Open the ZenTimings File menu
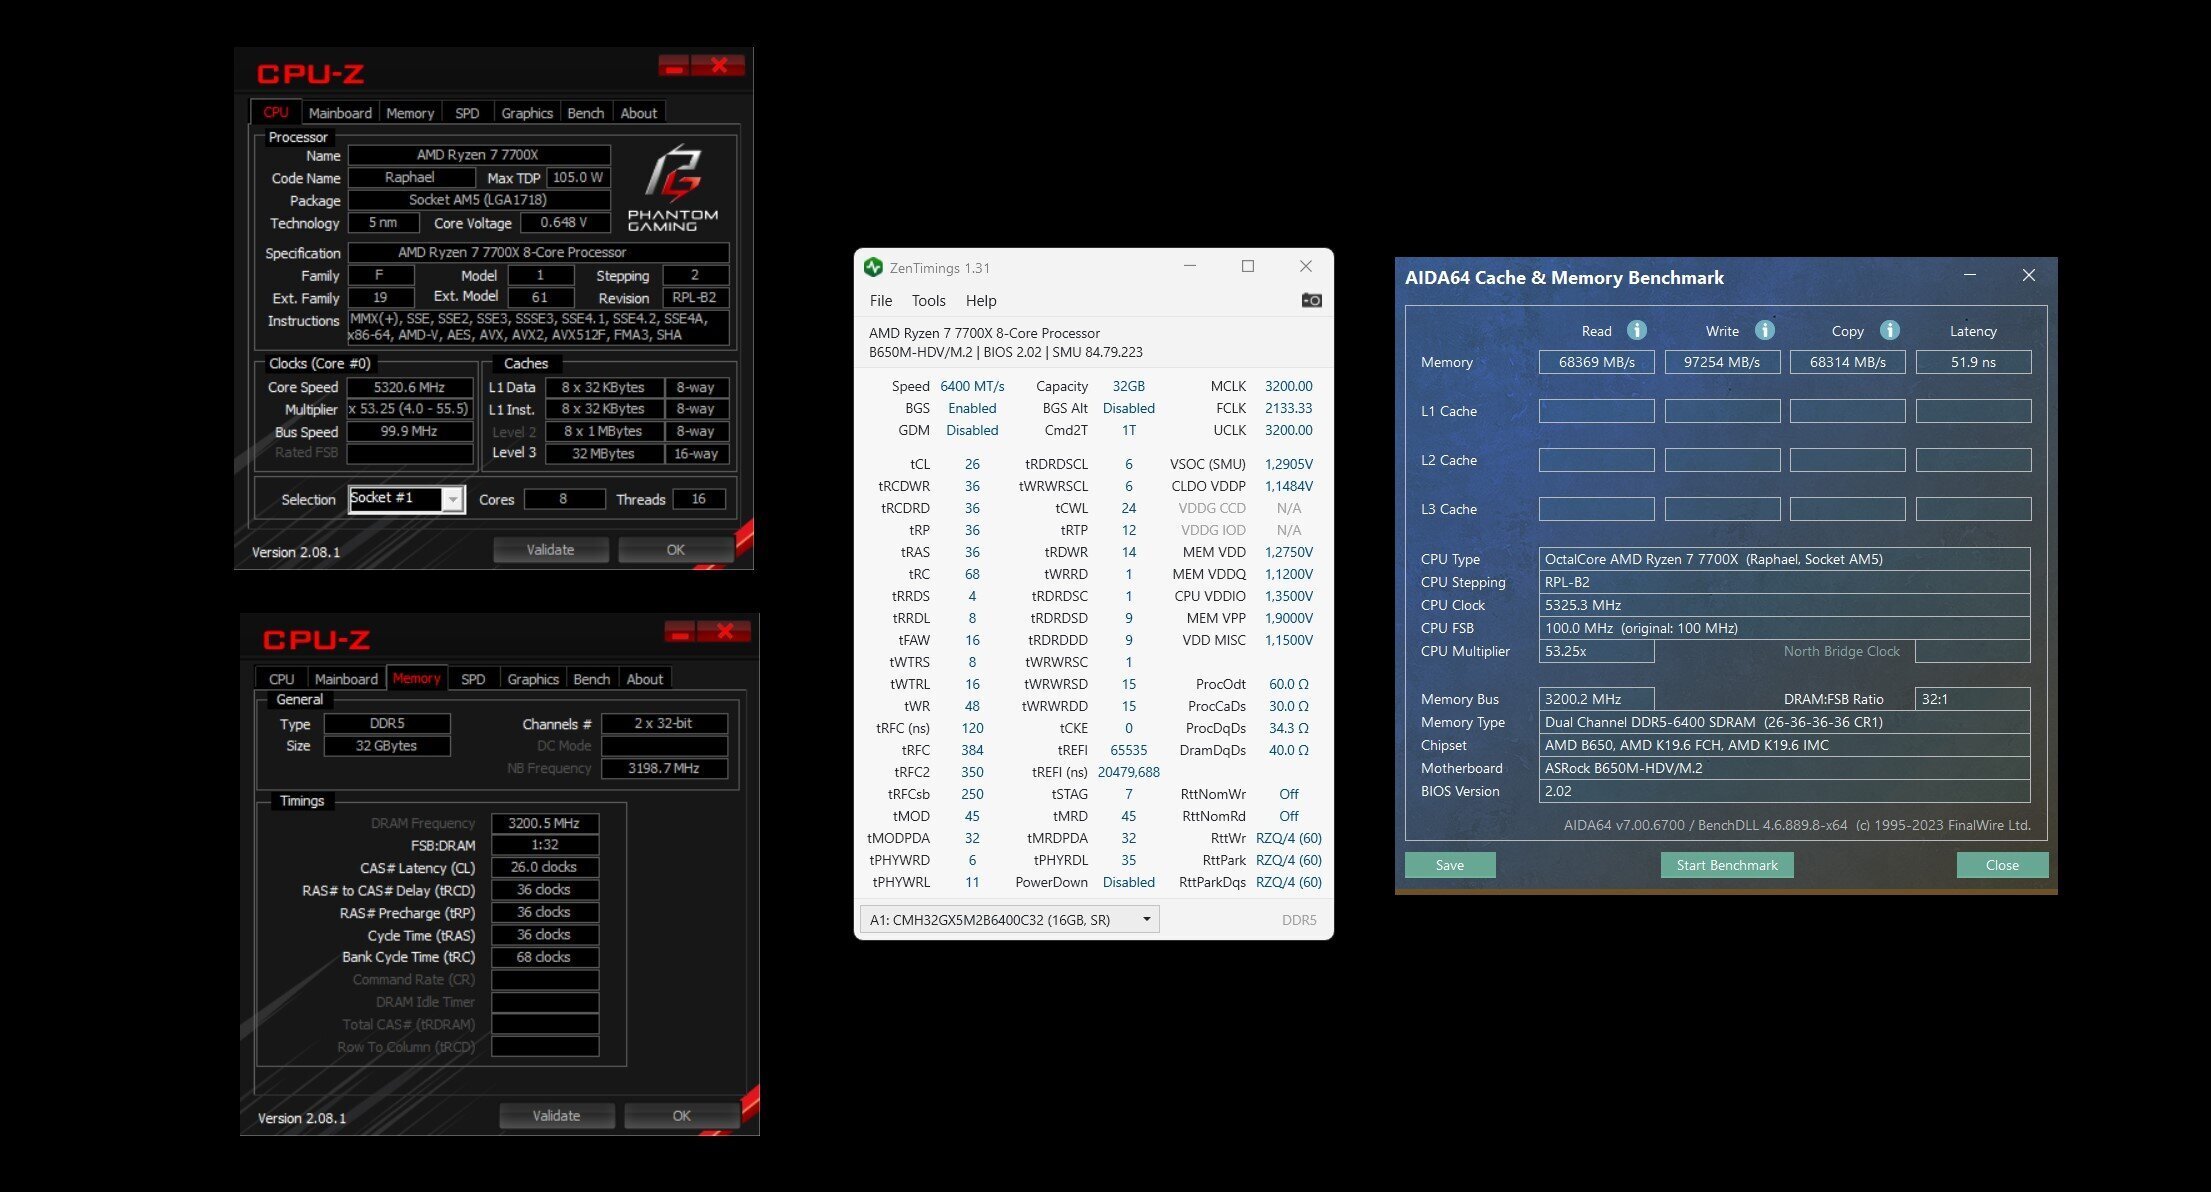This screenshot has height=1192, width=2211. [881, 301]
